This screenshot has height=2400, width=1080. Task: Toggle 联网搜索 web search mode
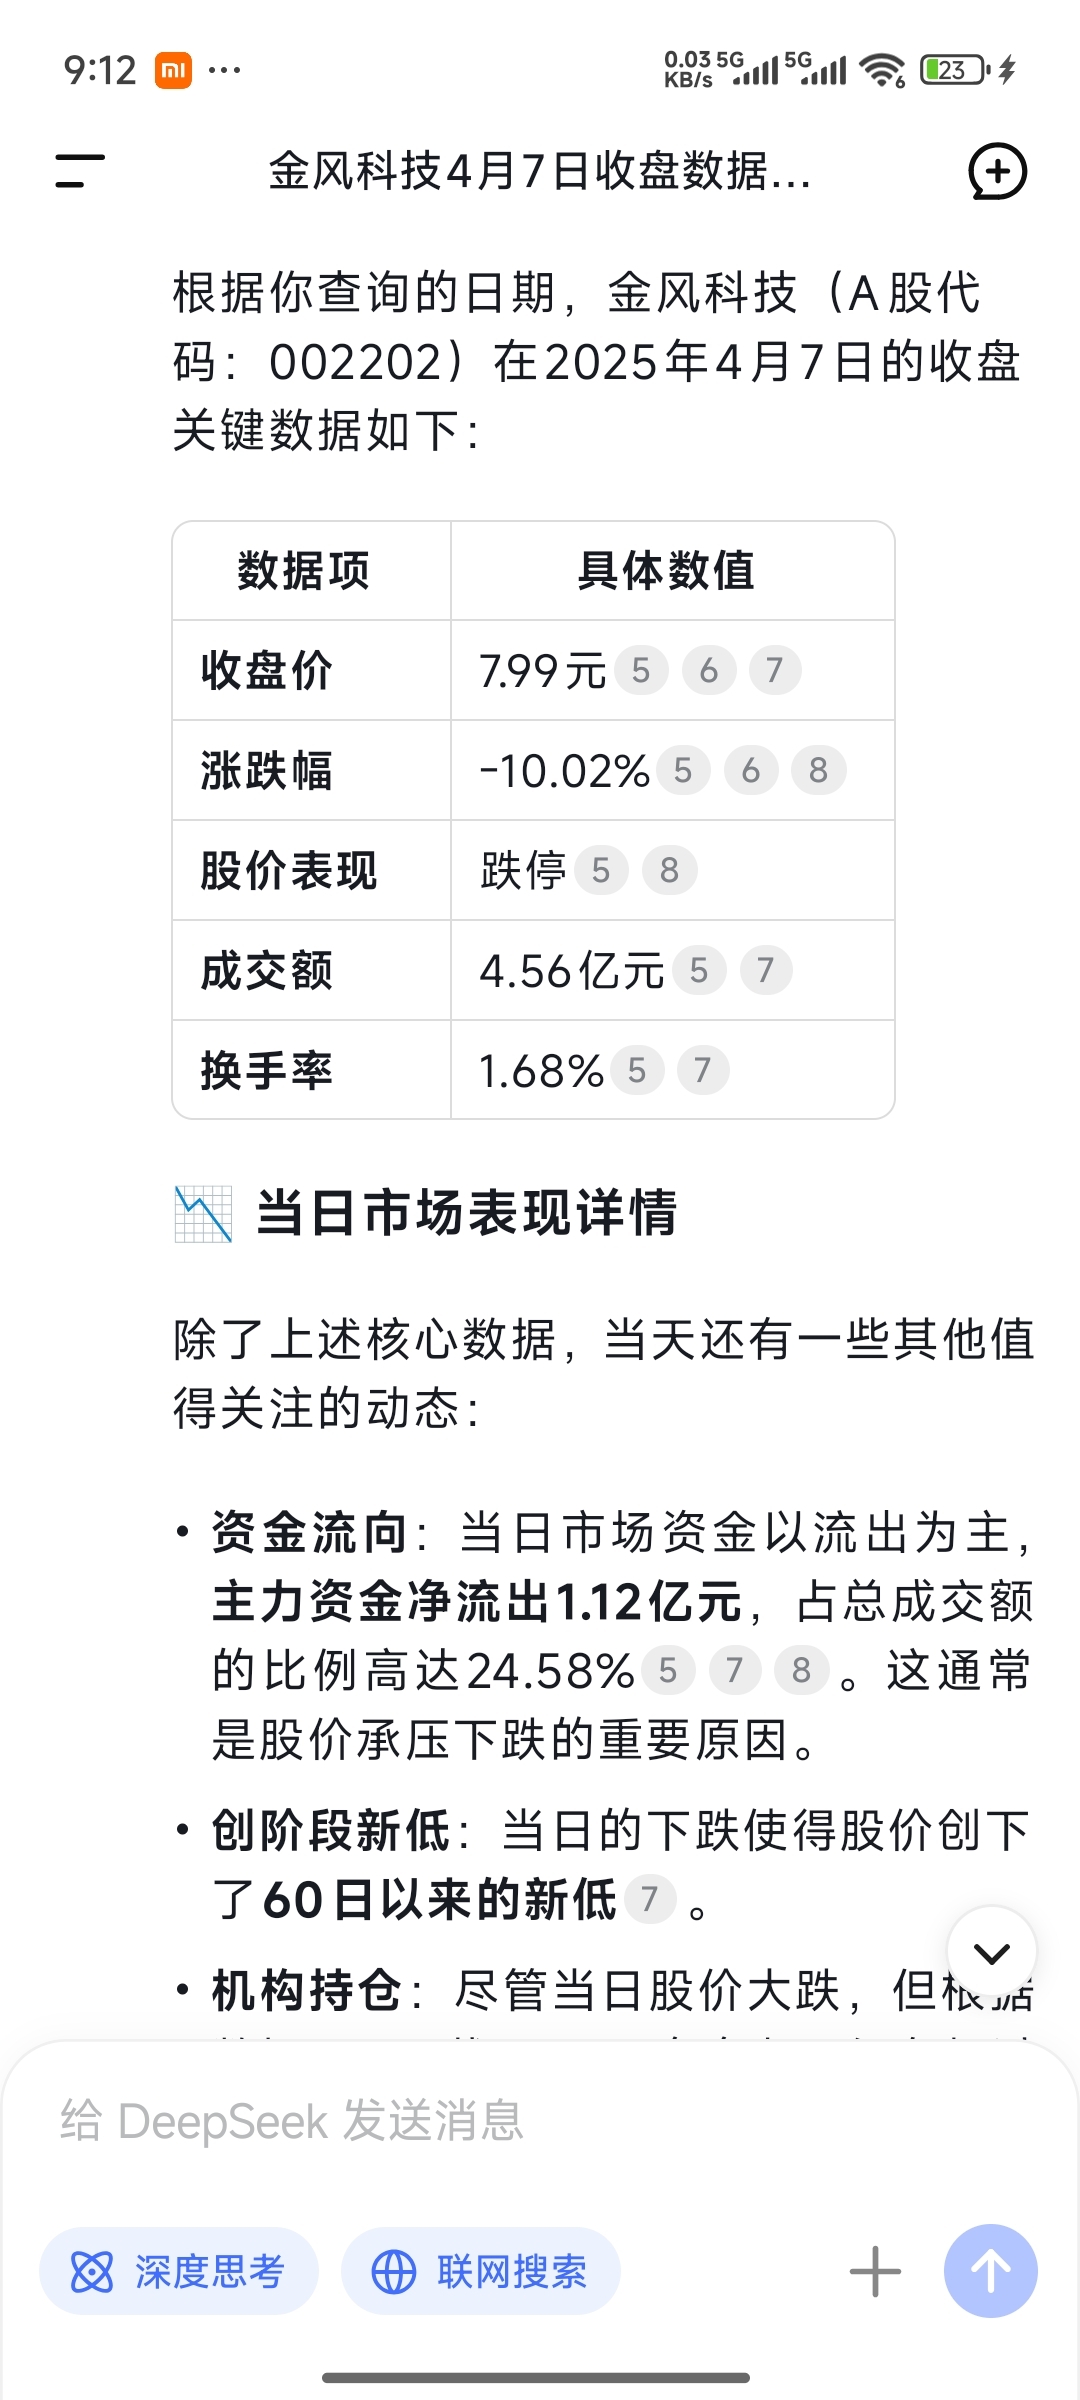(481, 2271)
